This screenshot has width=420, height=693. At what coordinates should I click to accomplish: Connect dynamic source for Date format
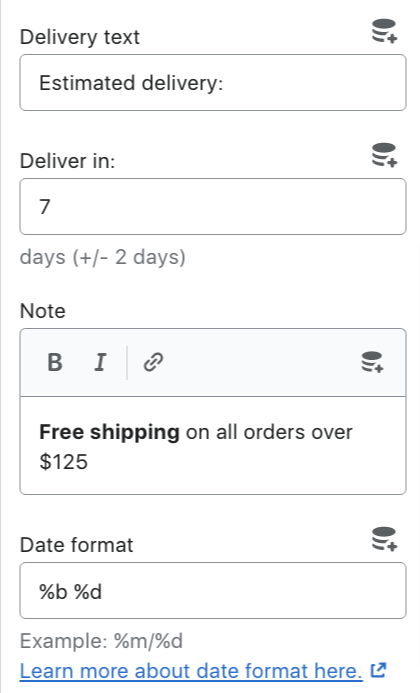click(384, 539)
